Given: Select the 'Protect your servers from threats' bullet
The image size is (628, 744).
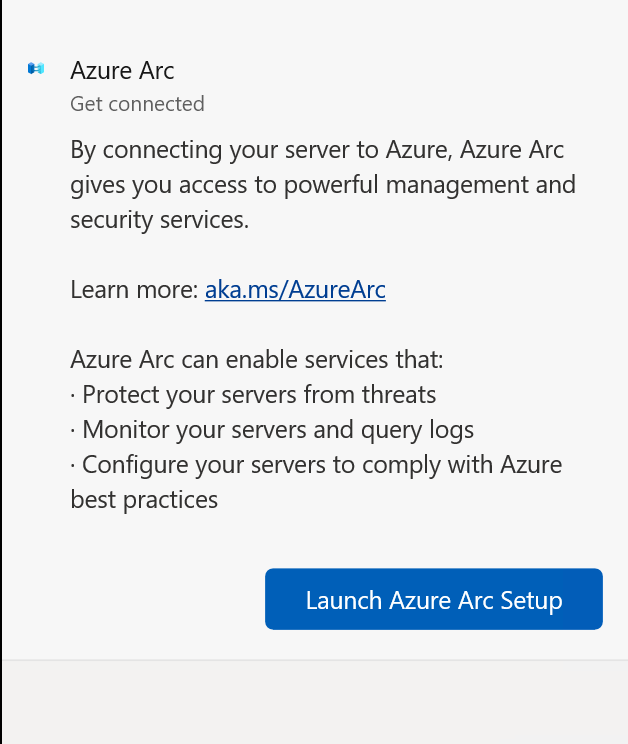Looking at the screenshot, I should pos(253,395).
